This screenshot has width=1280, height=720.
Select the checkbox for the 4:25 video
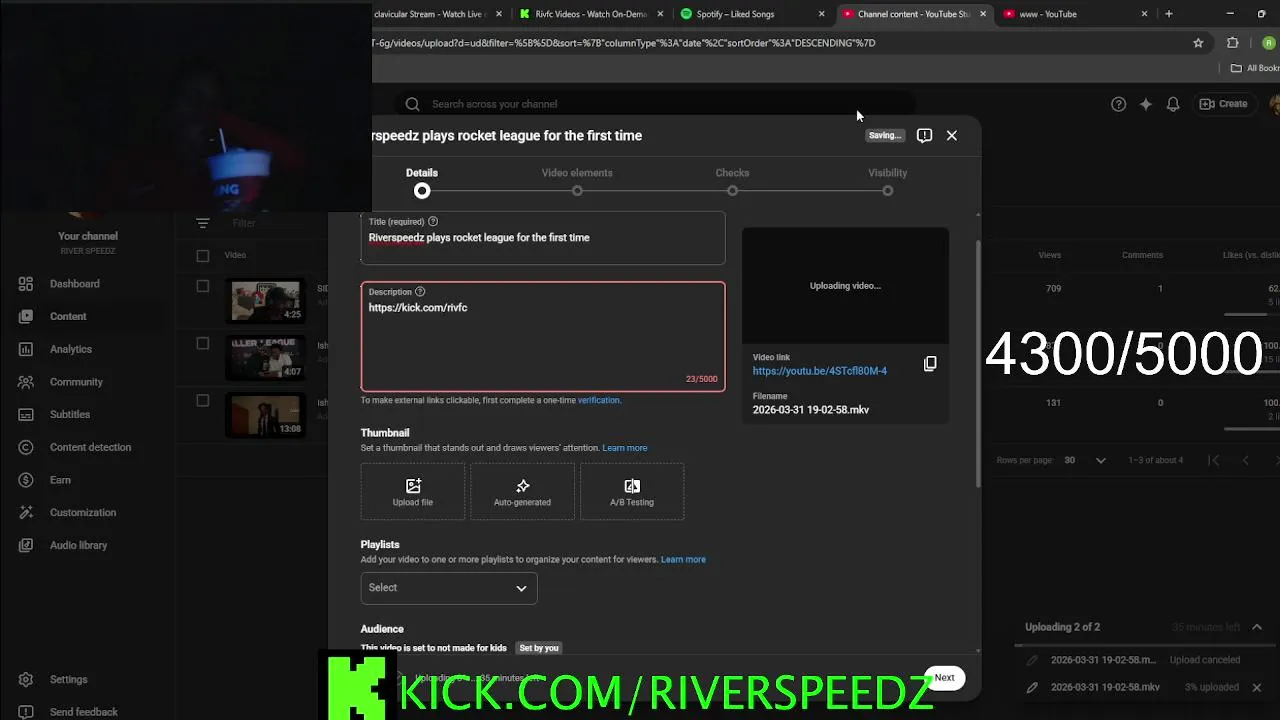pyautogui.click(x=203, y=286)
